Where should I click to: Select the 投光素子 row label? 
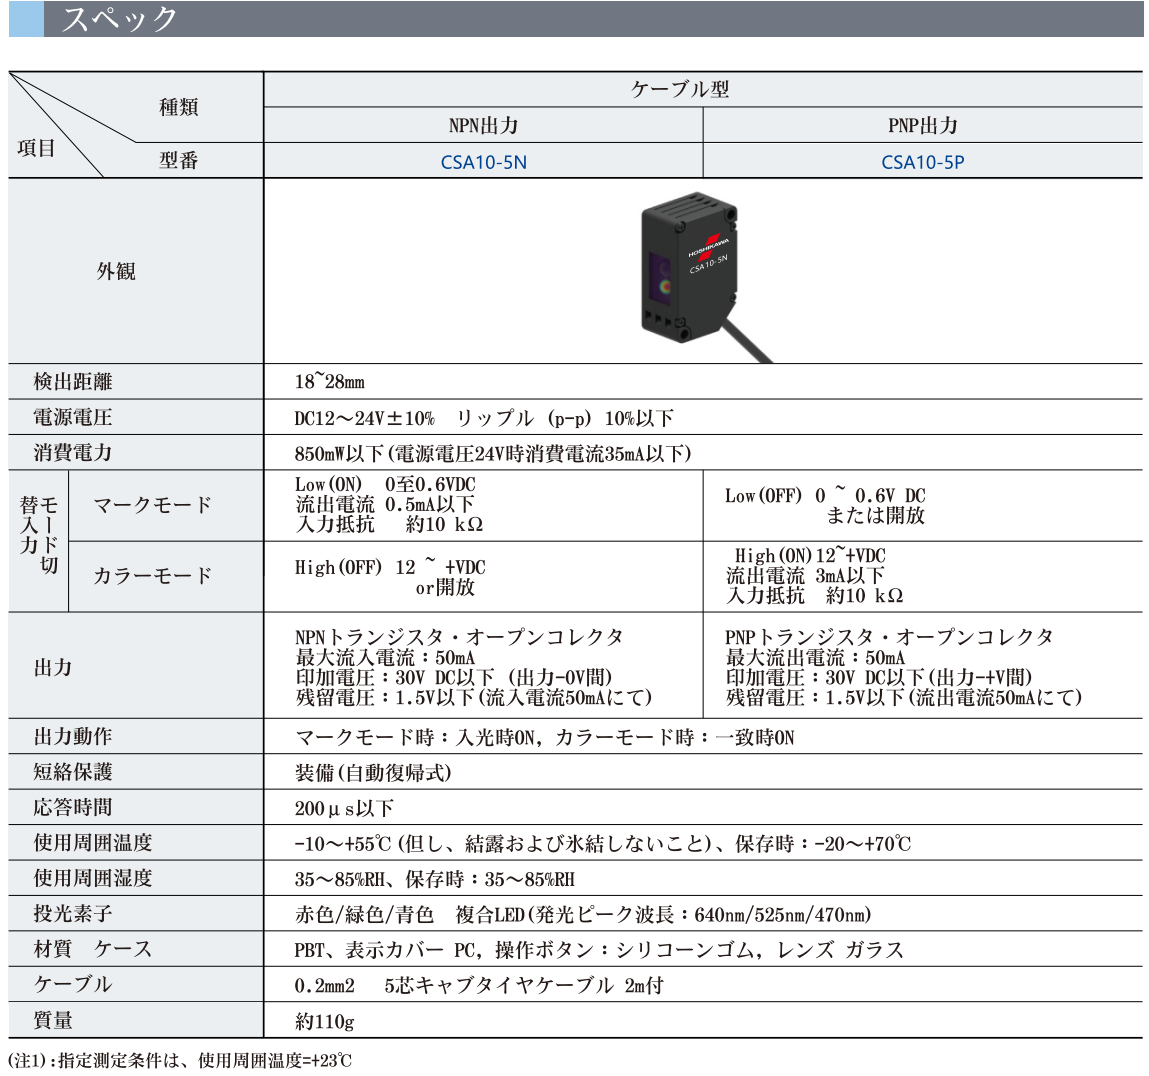(73, 914)
